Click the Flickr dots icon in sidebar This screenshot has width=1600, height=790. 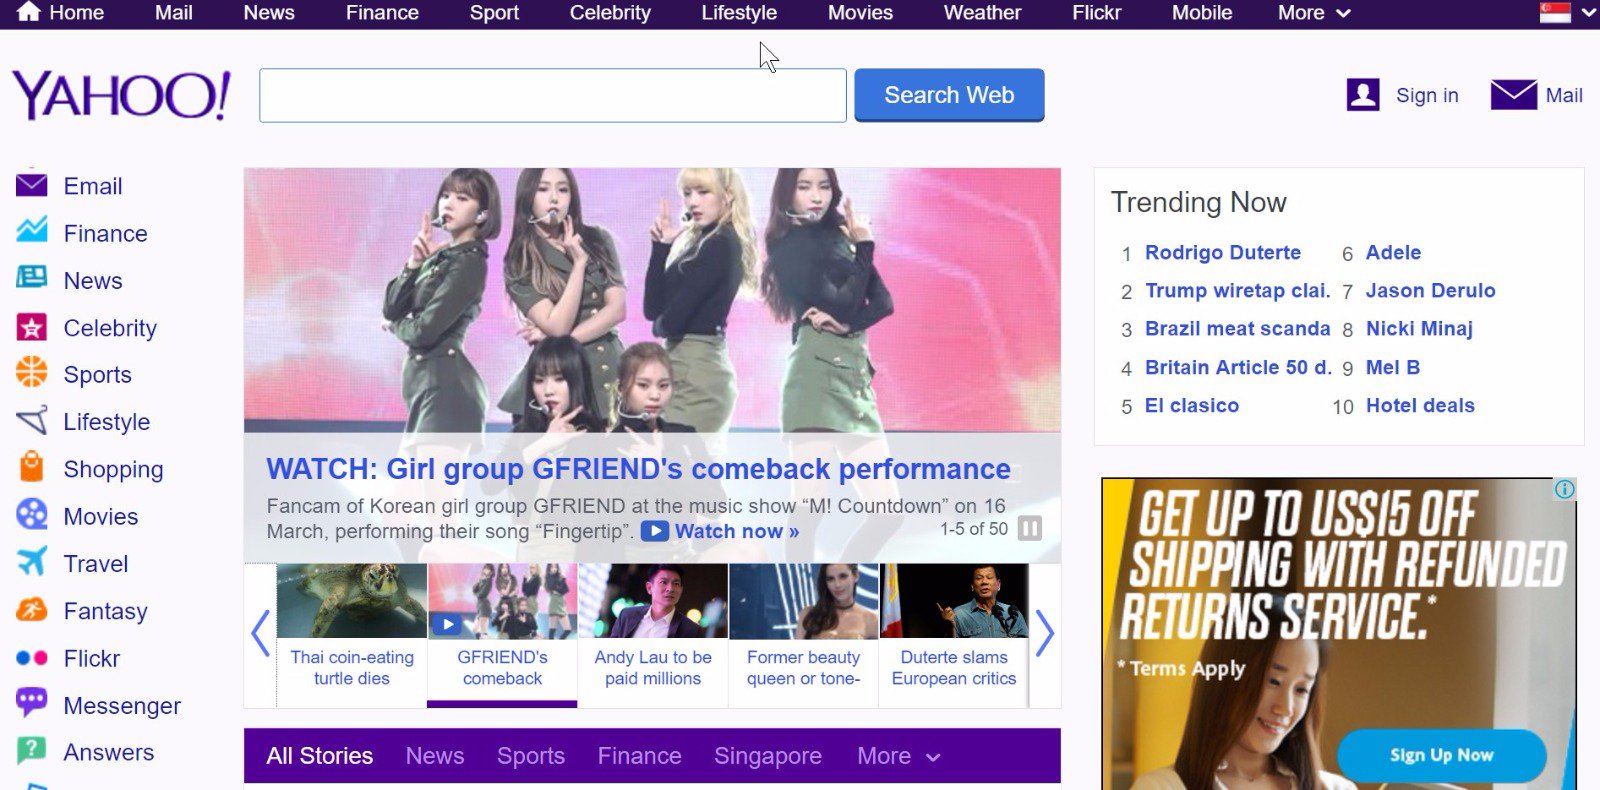(x=31, y=658)
